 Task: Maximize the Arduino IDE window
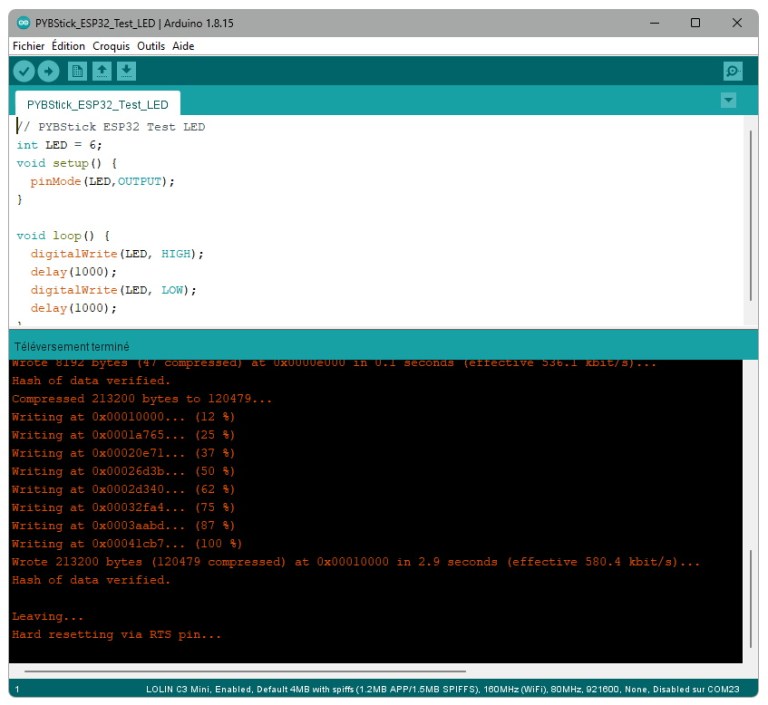[x=695, y=23]
